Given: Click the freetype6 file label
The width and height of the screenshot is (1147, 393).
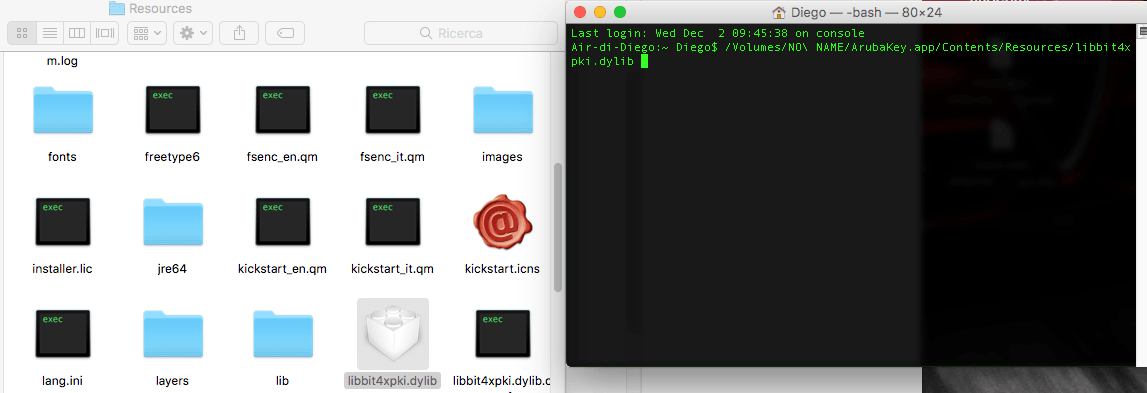Looking at the screenshot, I should click(173, 157).
